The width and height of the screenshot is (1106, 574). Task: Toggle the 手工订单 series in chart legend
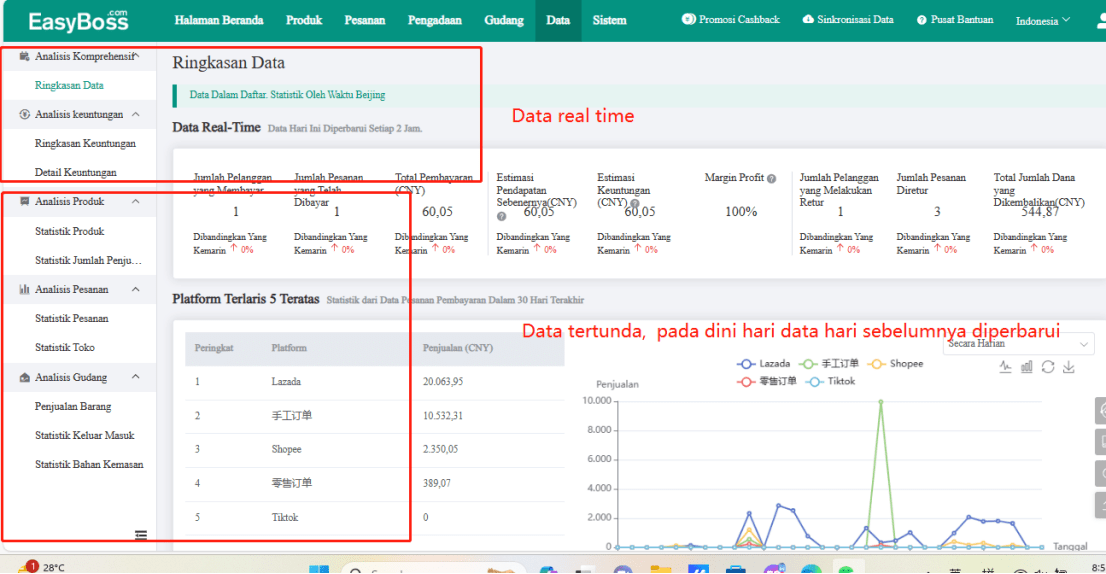pyautogui.click(x=829, y=364)
